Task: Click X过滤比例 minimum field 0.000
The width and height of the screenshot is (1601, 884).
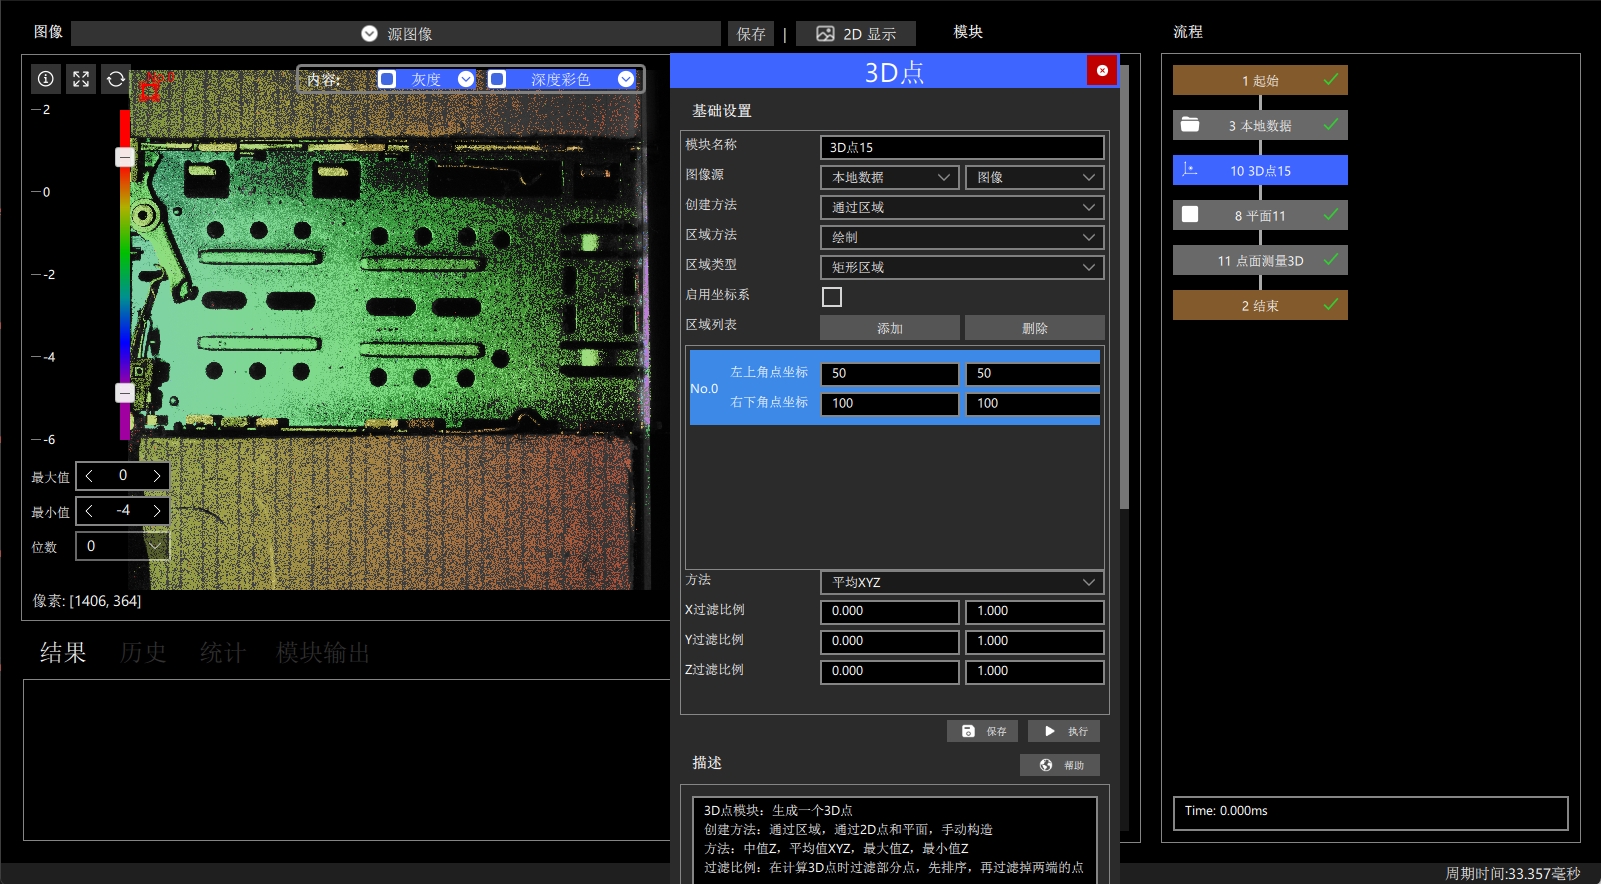Action: click(890, 611)
